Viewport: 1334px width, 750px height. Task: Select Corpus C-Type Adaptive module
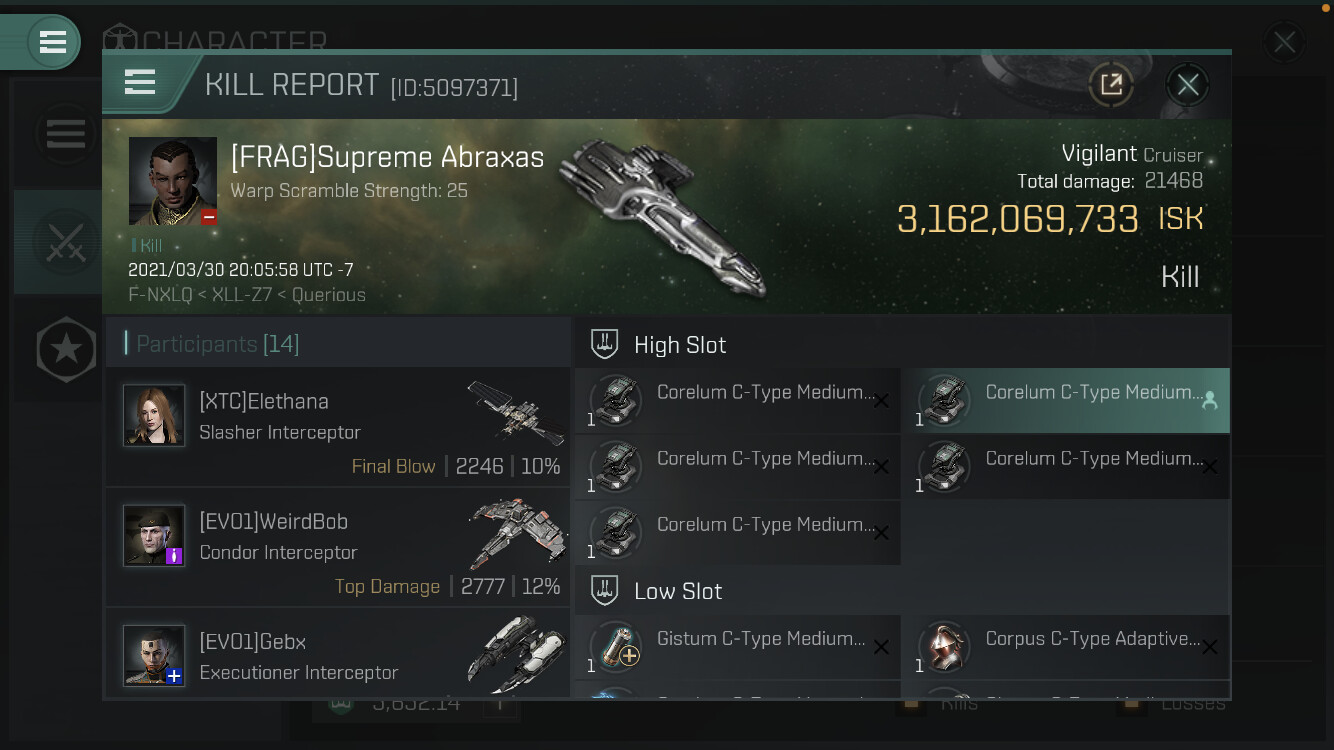click(1065, 648)
